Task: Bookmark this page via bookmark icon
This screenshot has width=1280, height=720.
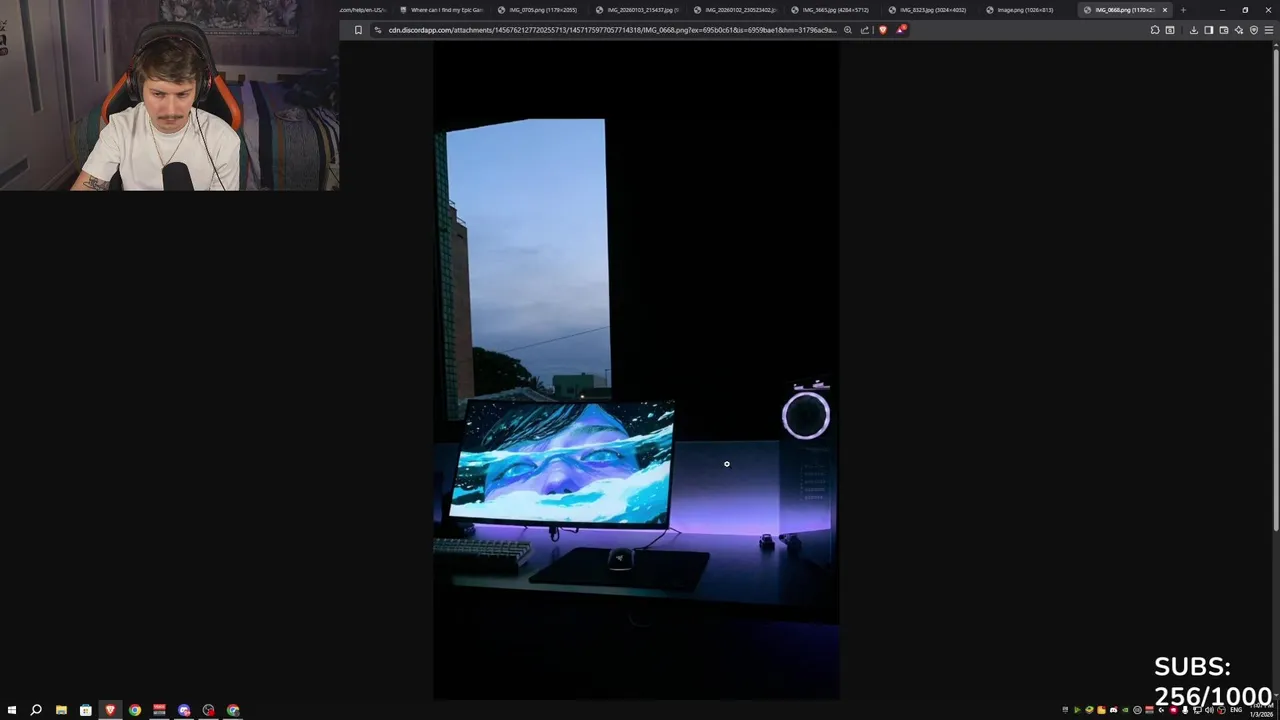Action: (x=358, y=30)
